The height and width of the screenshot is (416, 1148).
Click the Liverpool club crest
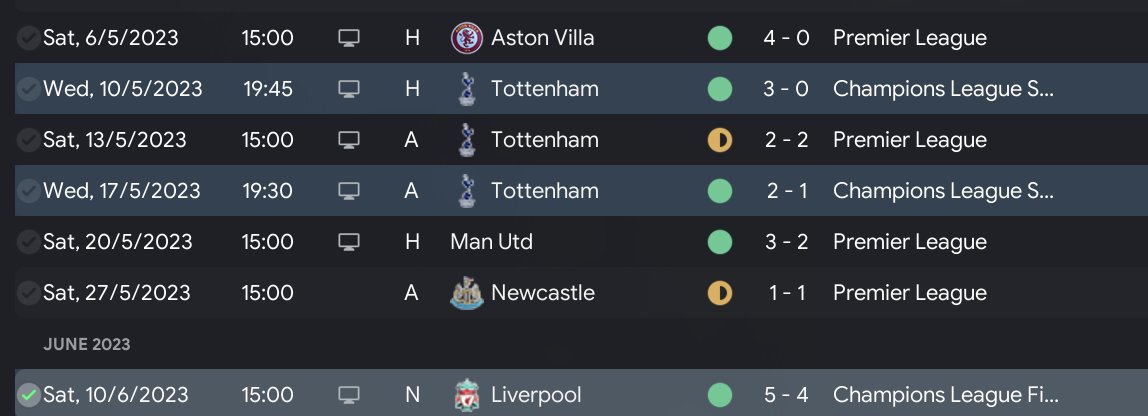pos(465,395)
